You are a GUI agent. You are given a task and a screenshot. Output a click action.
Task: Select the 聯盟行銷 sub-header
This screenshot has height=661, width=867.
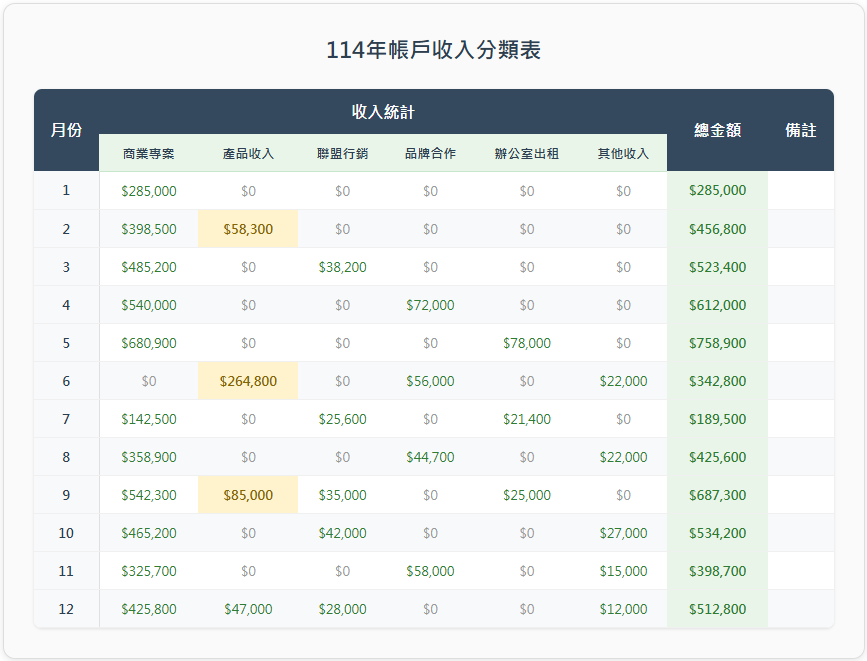pos(342,154)
